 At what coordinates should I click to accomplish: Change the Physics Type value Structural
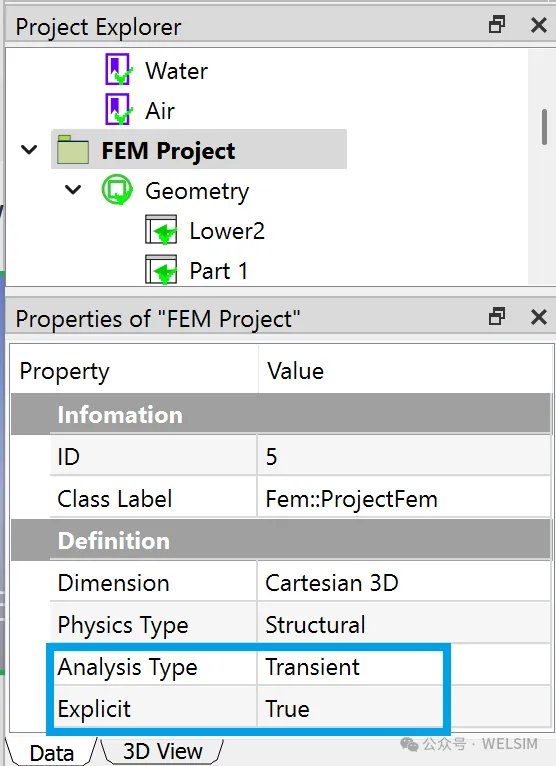coord(404,625)
